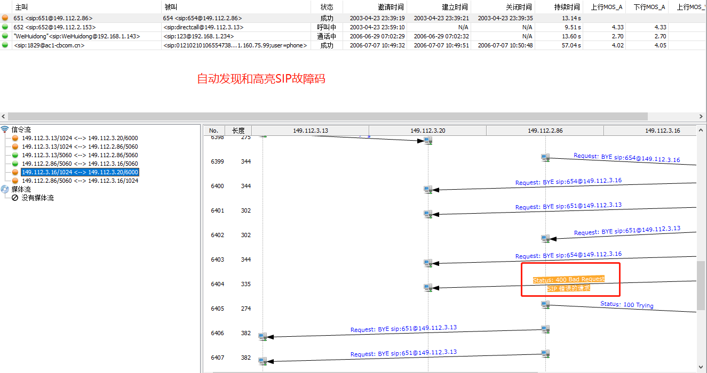This screenshot has height=373, width=707.
Task: Click the vertical scrollbar thumb in the ladder diagram
Action: click(701, 286)
